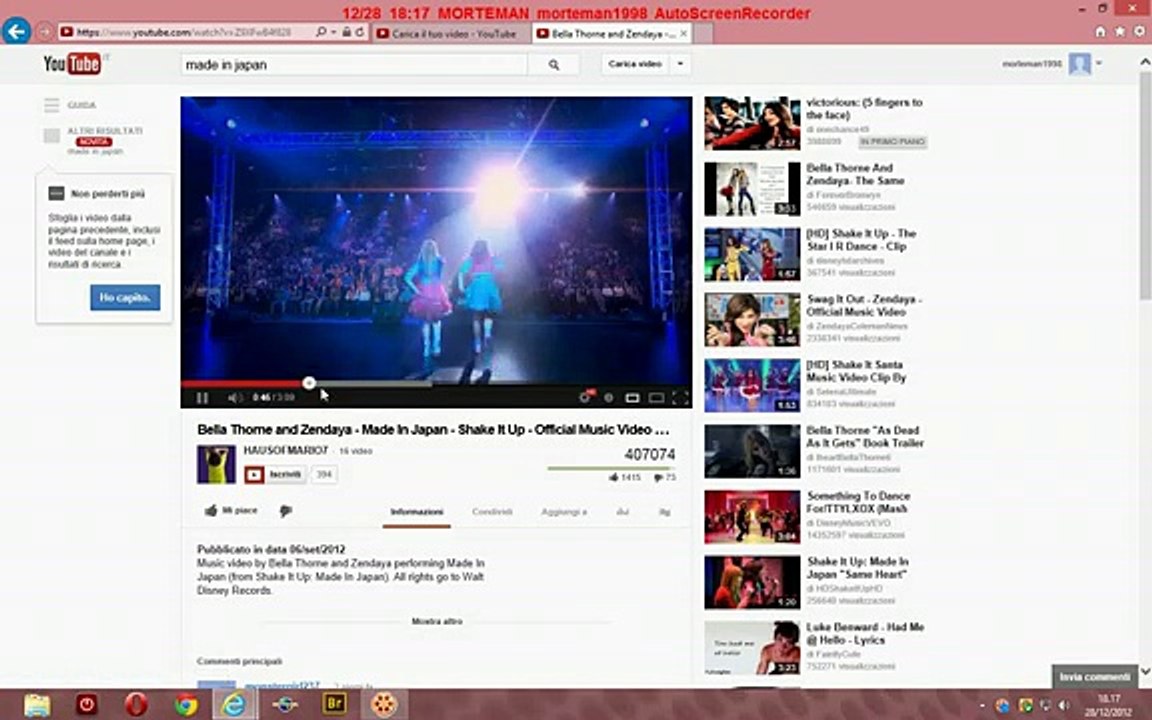Click the report flag icon tab
This screenshot has height=720, width=1152.
[x=665, y=512]
